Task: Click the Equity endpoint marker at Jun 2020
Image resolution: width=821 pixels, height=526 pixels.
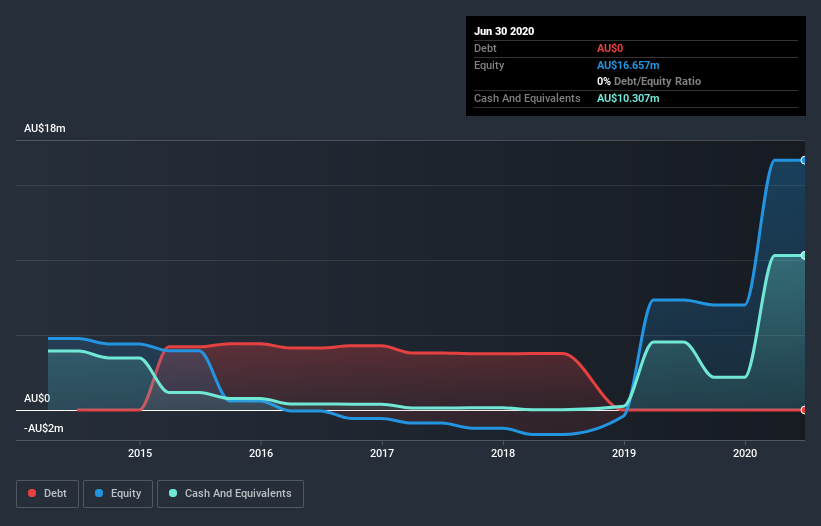Action: (804, 160)
